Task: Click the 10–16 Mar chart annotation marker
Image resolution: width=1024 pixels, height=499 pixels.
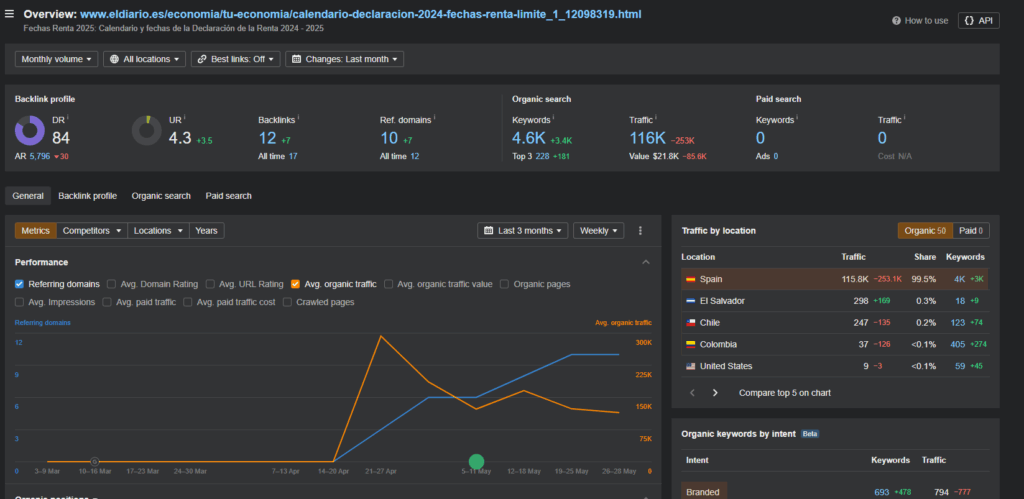Action: tap(94, 462)
